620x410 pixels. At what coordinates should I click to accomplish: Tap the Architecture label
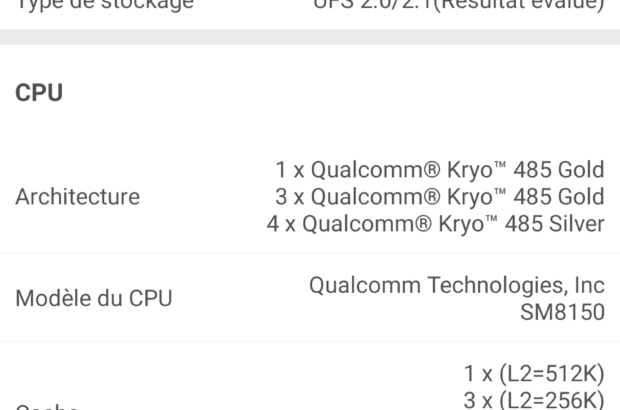pyautogui.click(x=77, y=197)
